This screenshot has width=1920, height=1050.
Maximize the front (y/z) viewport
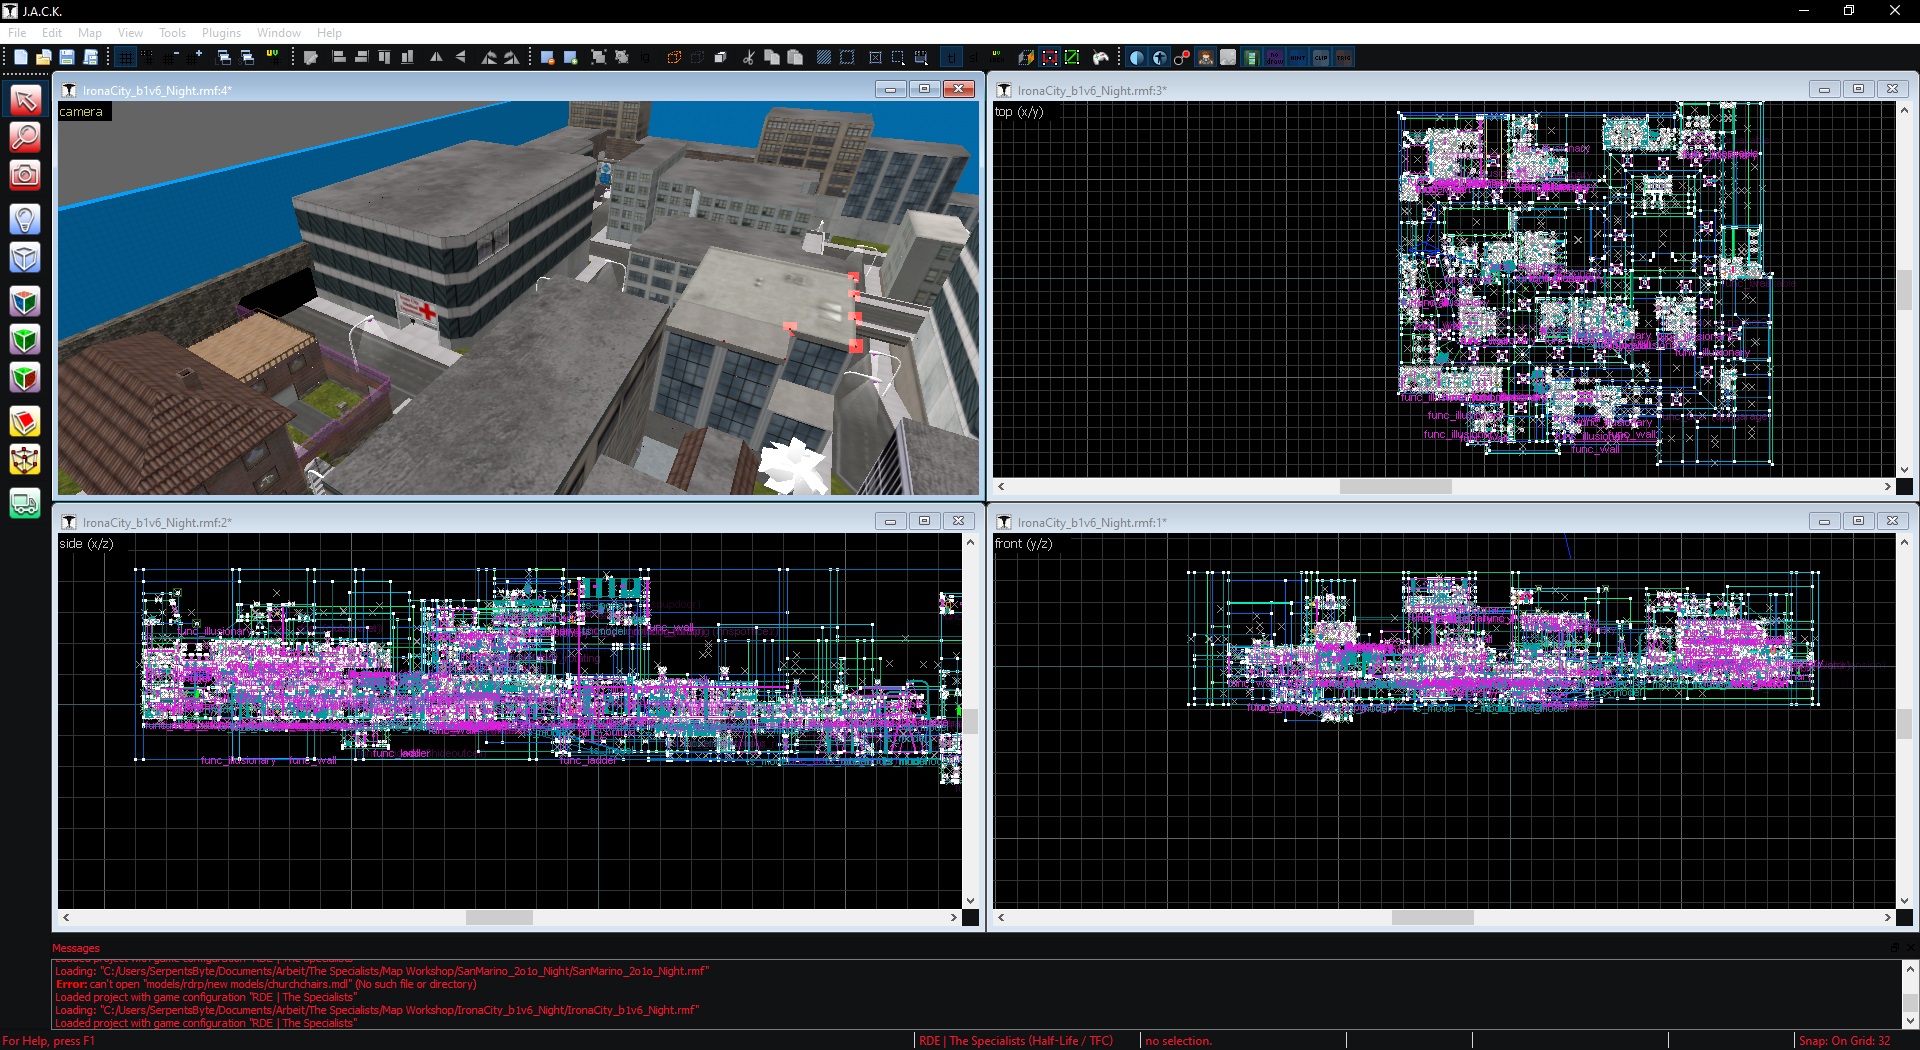1858,521
